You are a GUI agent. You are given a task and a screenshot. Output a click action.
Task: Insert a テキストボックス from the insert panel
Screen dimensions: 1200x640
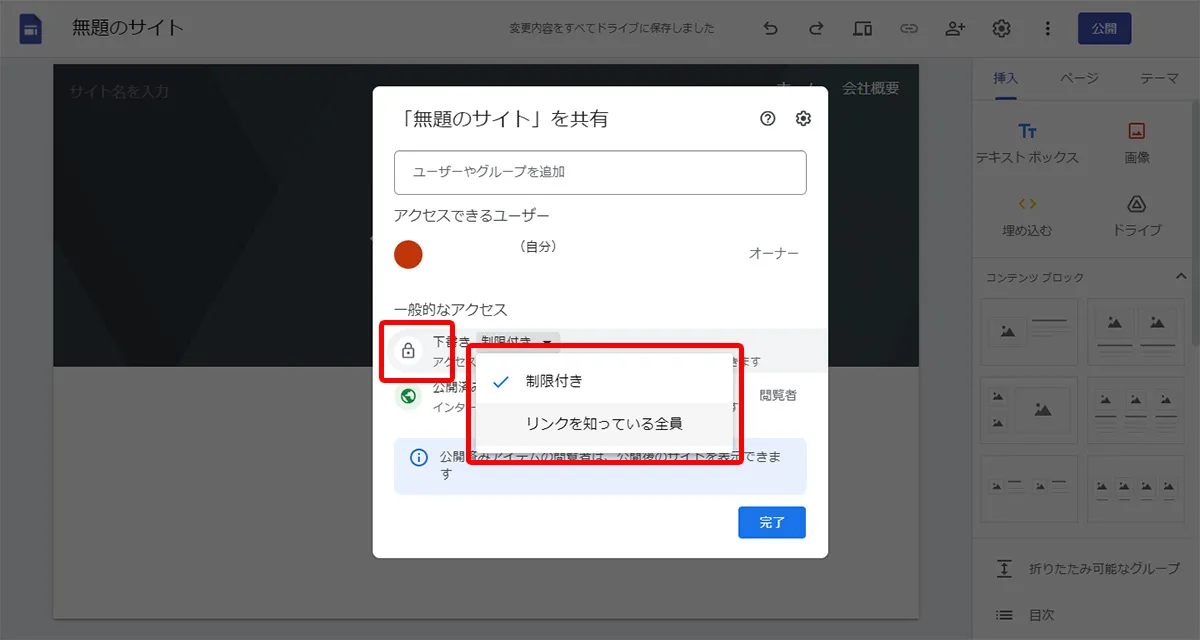[x=1029, y=142]
